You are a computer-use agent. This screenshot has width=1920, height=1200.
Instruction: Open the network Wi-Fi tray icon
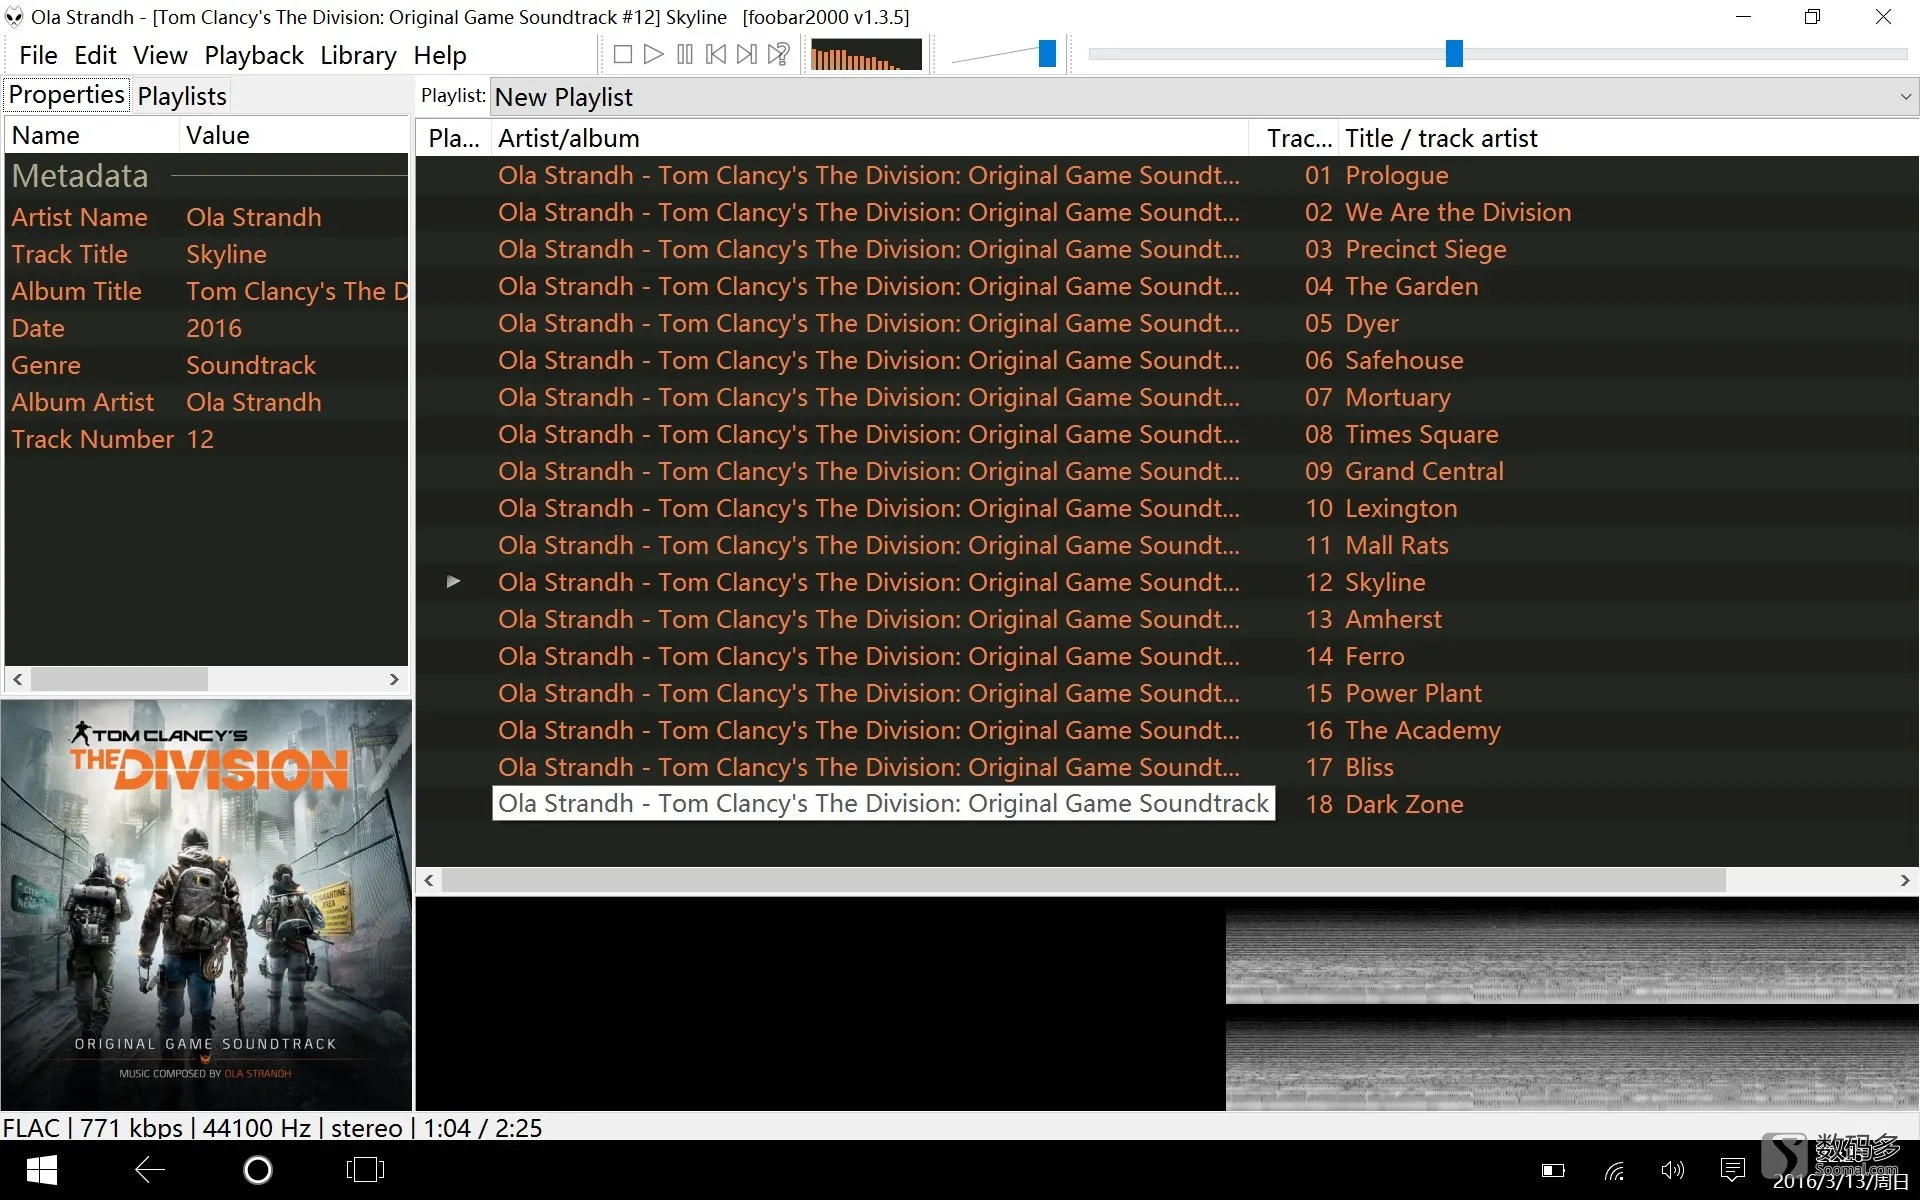point(1614,1171)
